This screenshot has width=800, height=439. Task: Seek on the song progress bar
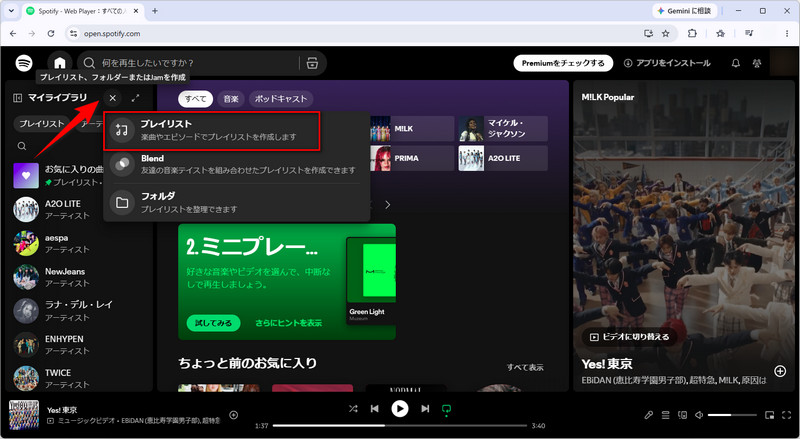400,426
